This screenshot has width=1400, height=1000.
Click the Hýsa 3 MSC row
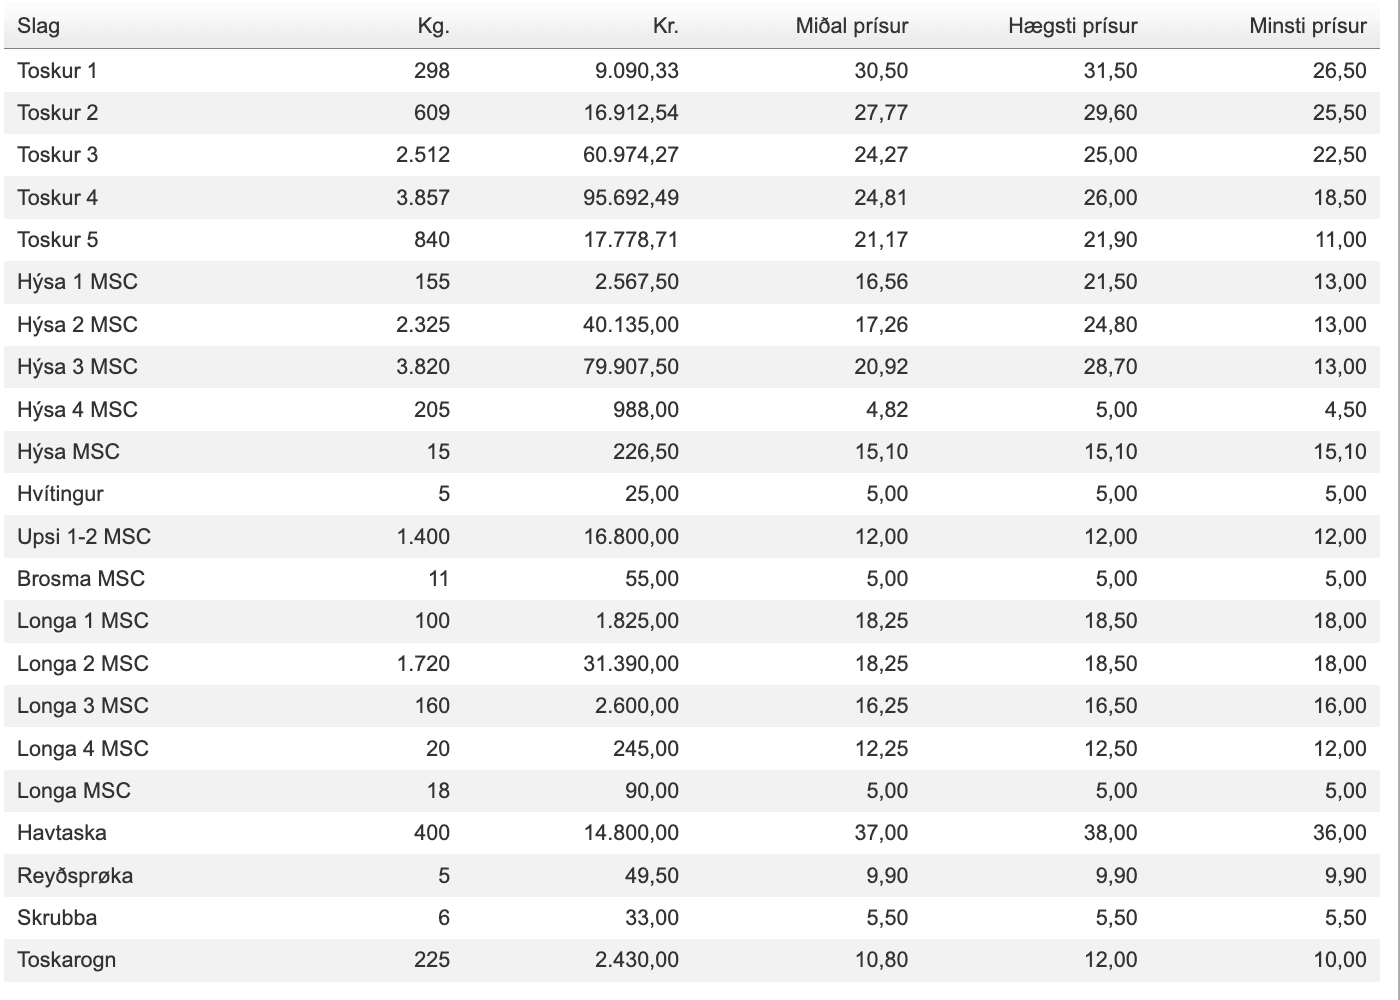point(77,367)
